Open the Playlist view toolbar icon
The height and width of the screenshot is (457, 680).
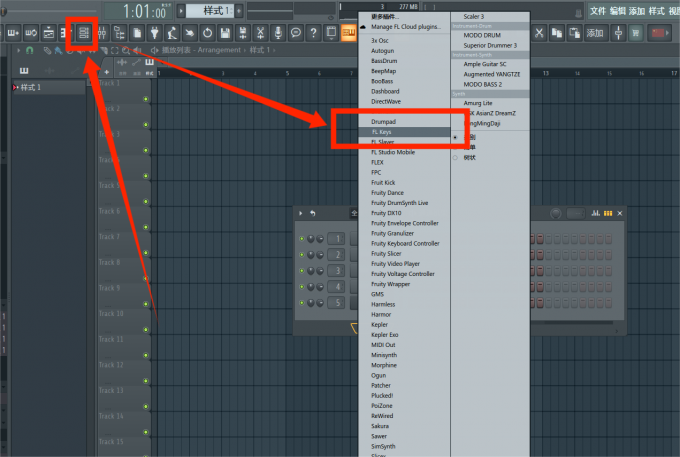pos(49,33)
